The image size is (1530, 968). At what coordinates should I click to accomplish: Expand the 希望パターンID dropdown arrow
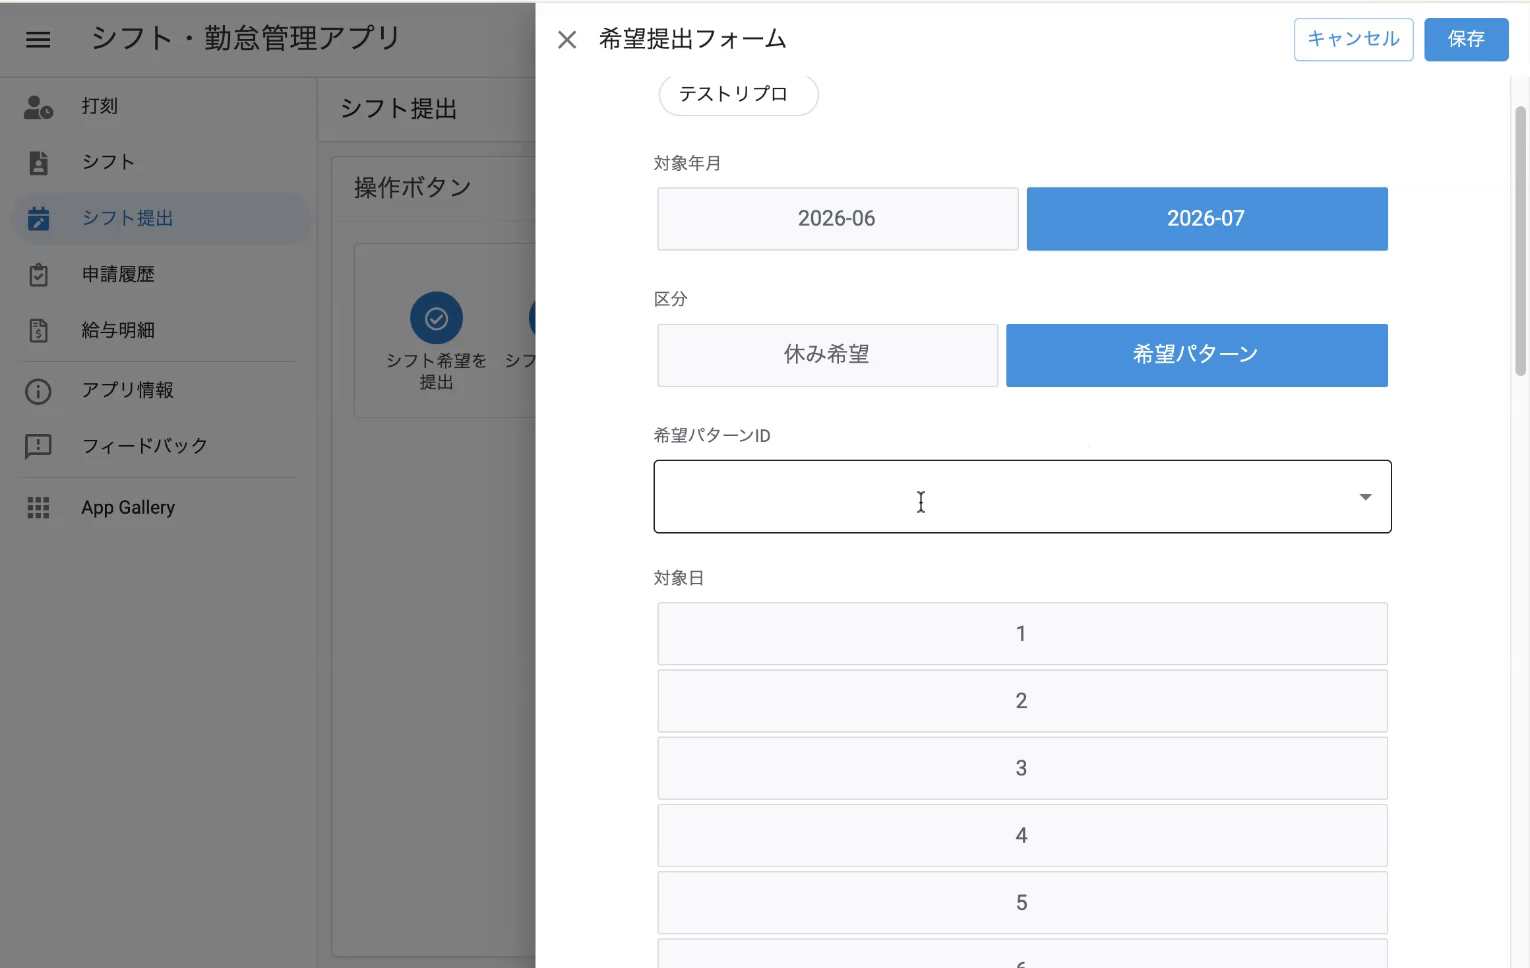coord(1365,497)
